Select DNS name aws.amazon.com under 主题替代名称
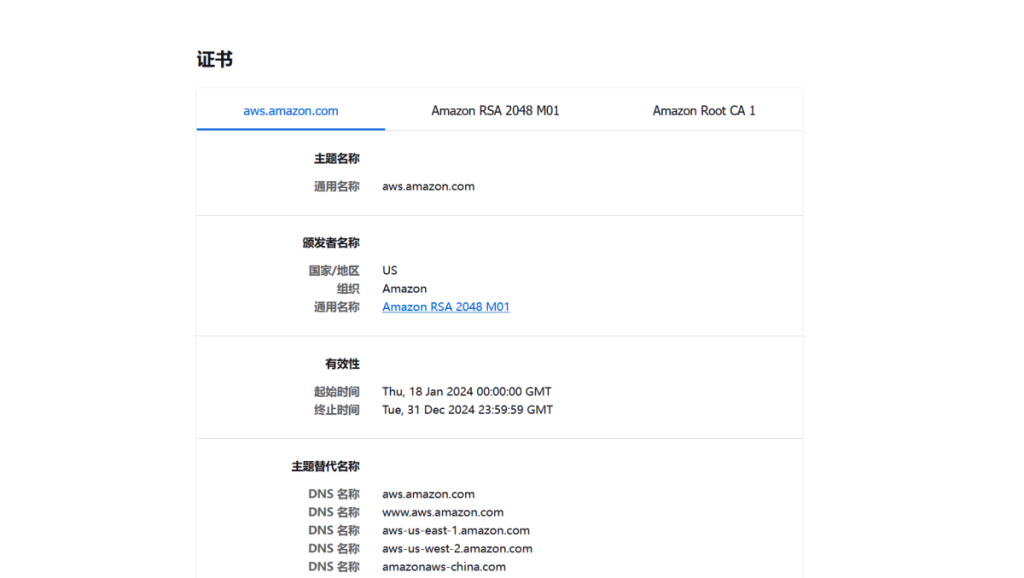This screenshot has width=1024, height=578. point(428,494)
